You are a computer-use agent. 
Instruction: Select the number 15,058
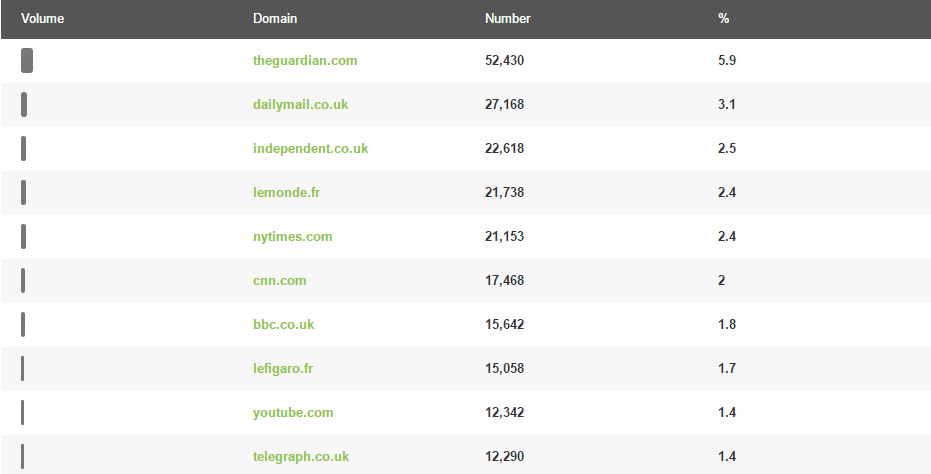pos(505,368)
